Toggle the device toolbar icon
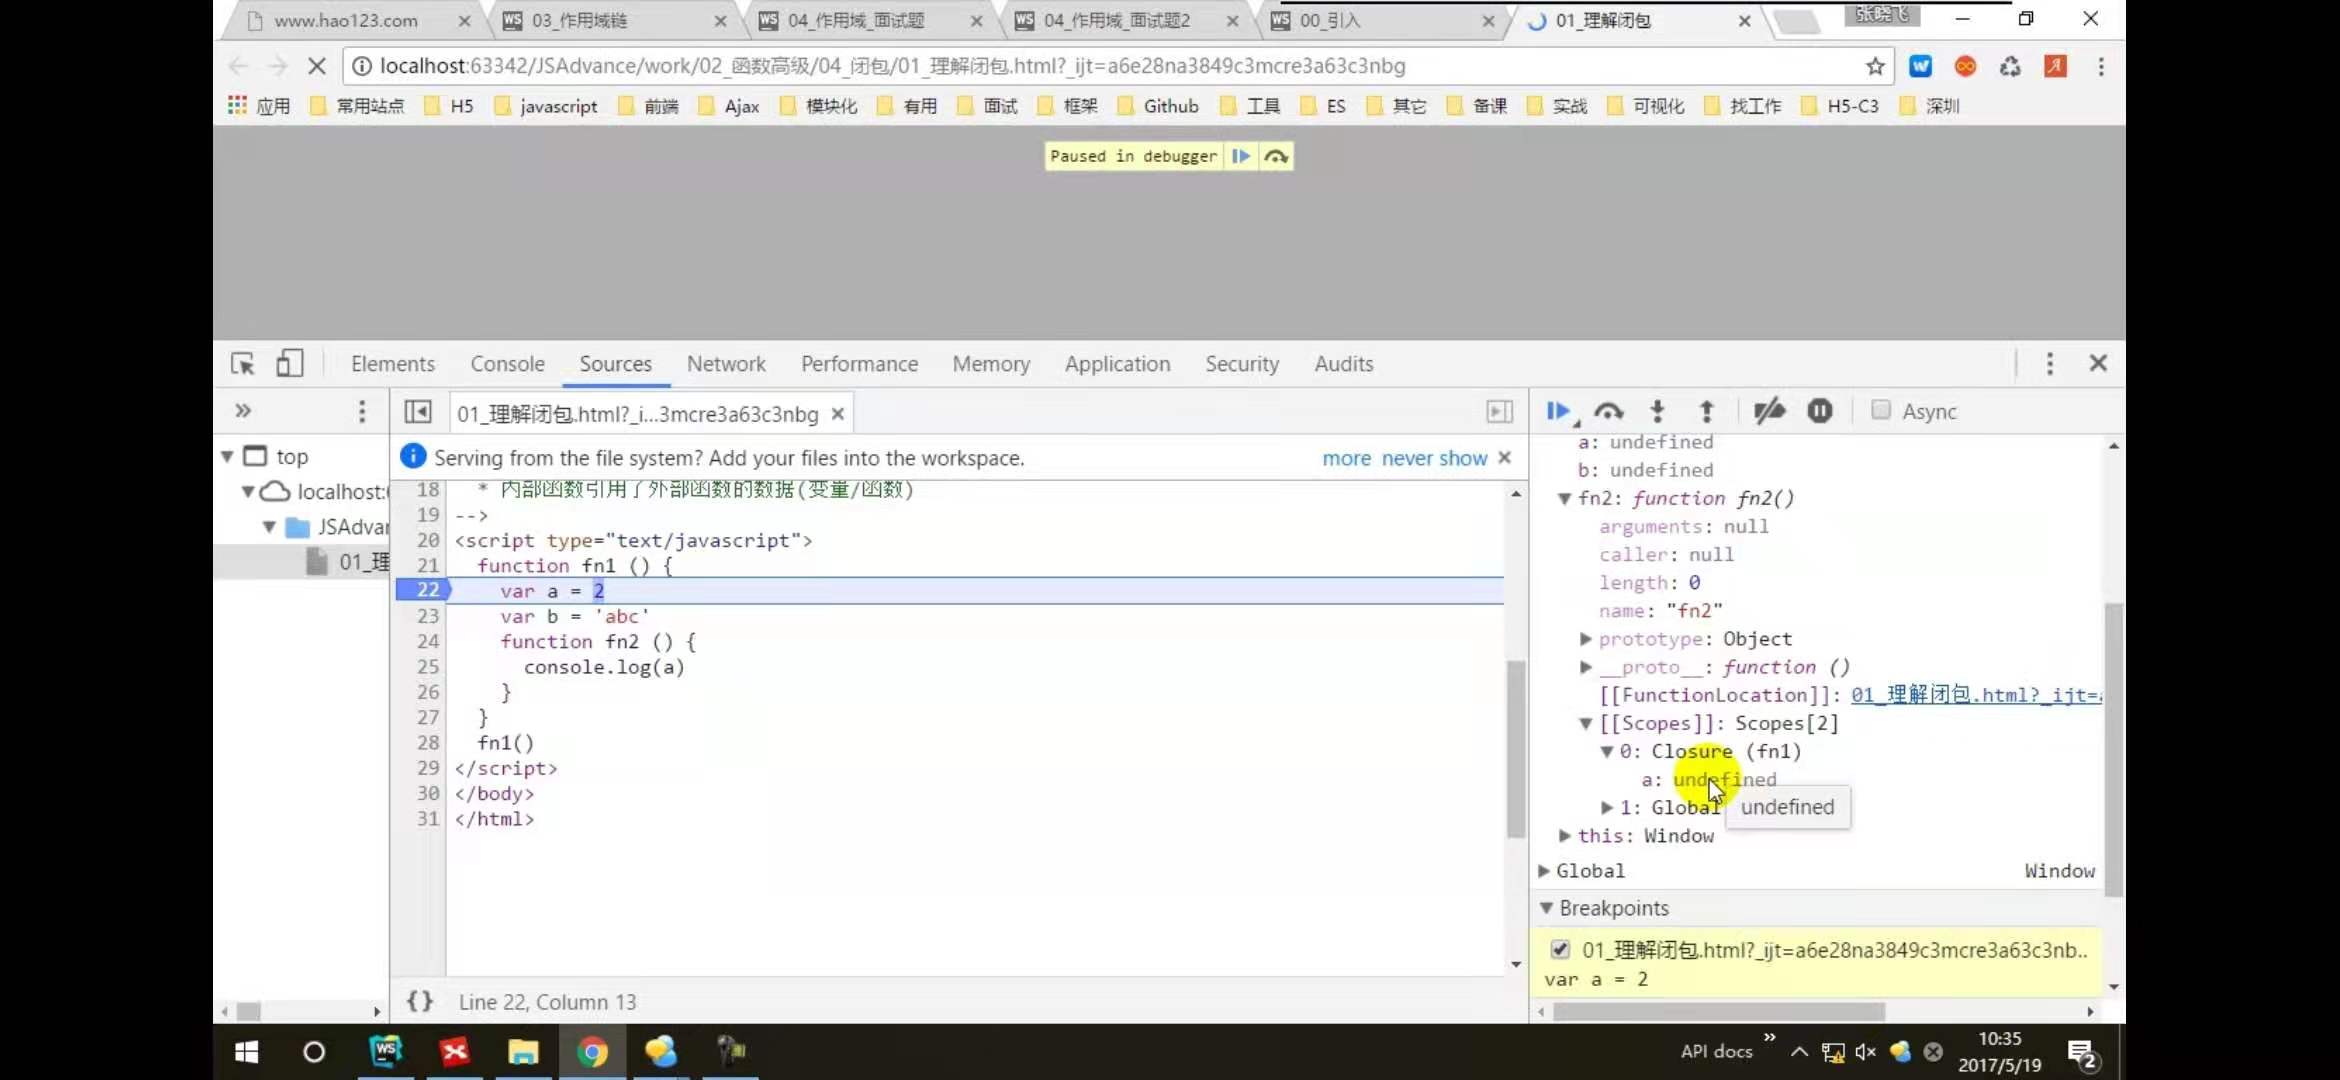This screenshot has width=2340, height=1080. pos(289,363)
